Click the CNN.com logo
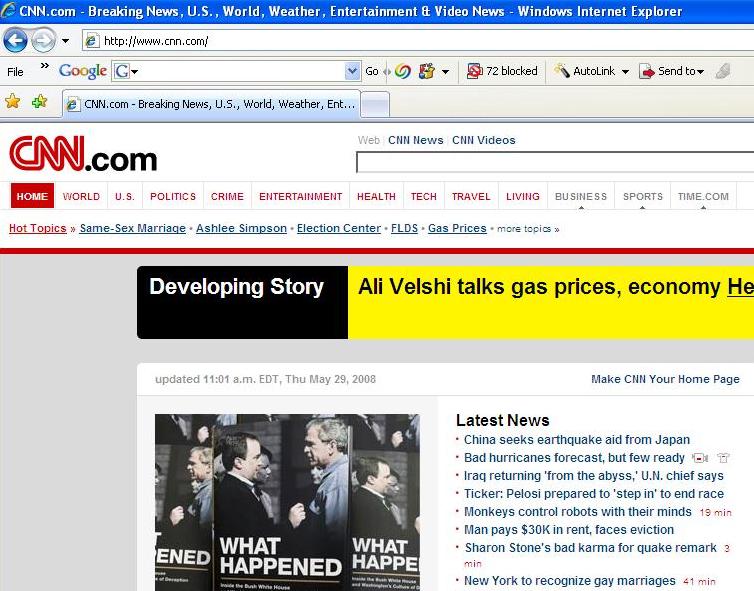Viewport: 754px width, 591px height. pos(83,156)
